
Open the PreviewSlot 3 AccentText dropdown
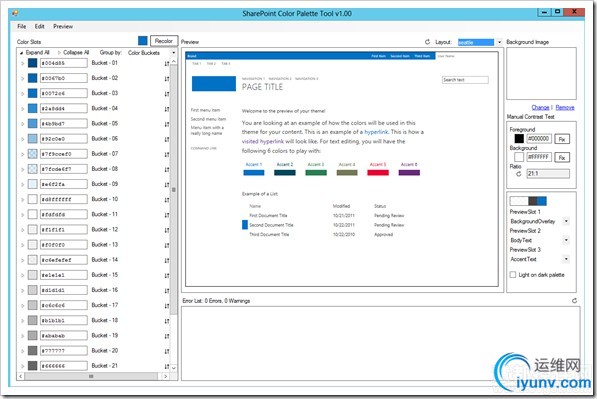pos(566,259)
